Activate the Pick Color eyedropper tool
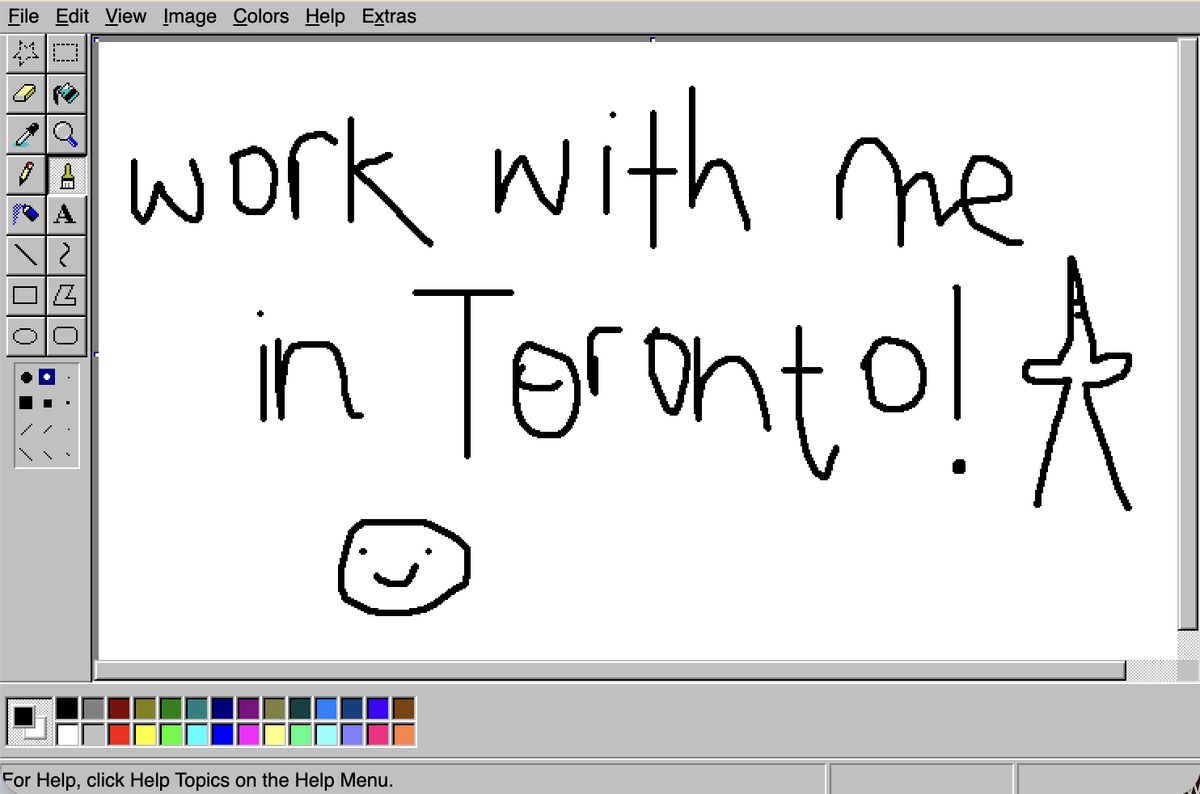Viewport: 1200px width, 794px height. [x=26, y=133]
